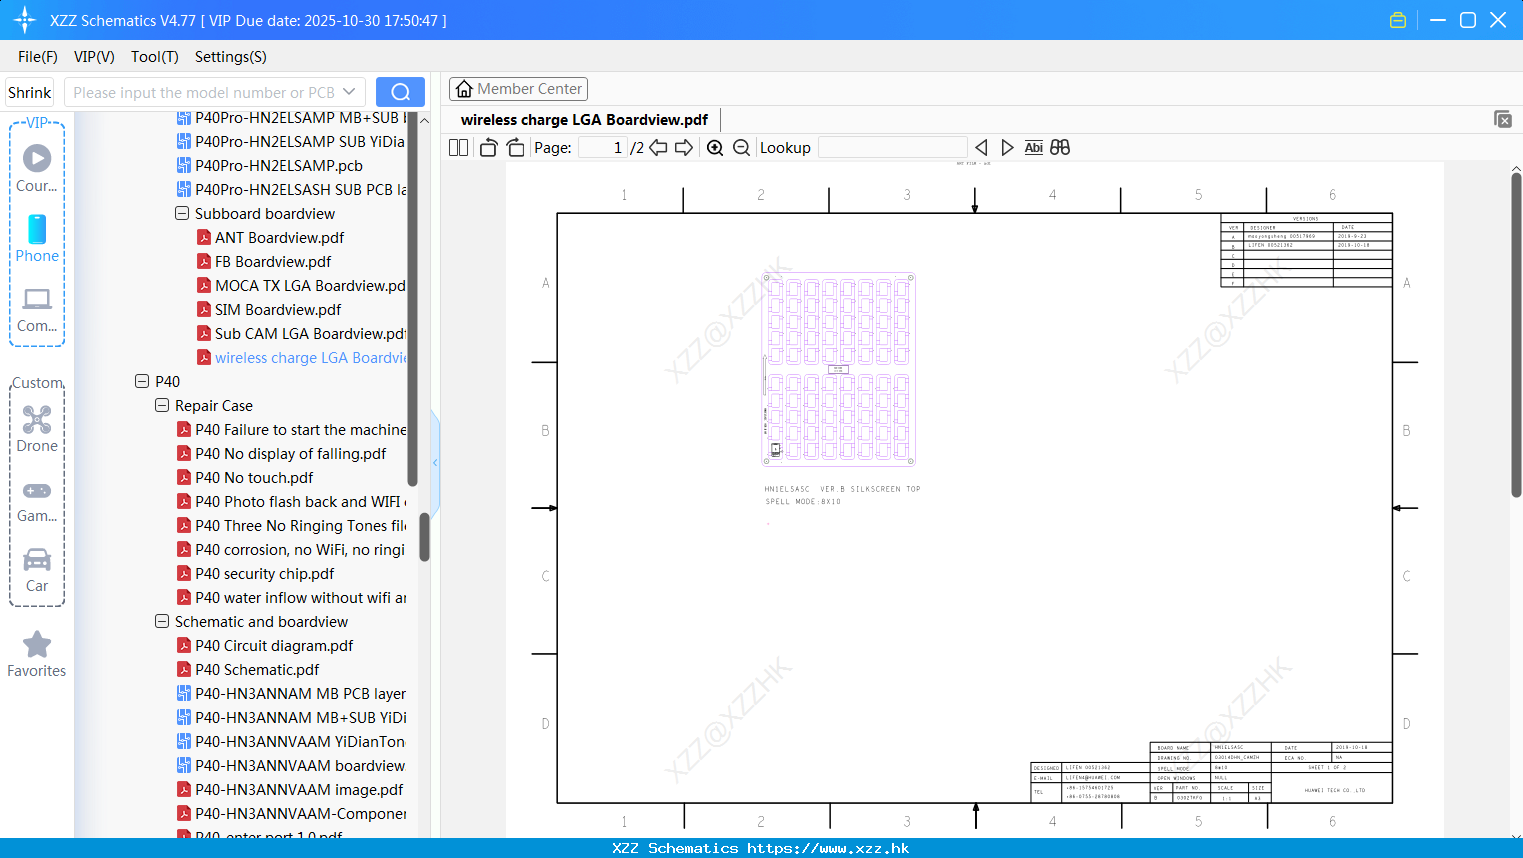Go to next page arrow
The width and height of the screenshot is (1523, 858).
tap(684, 148)
